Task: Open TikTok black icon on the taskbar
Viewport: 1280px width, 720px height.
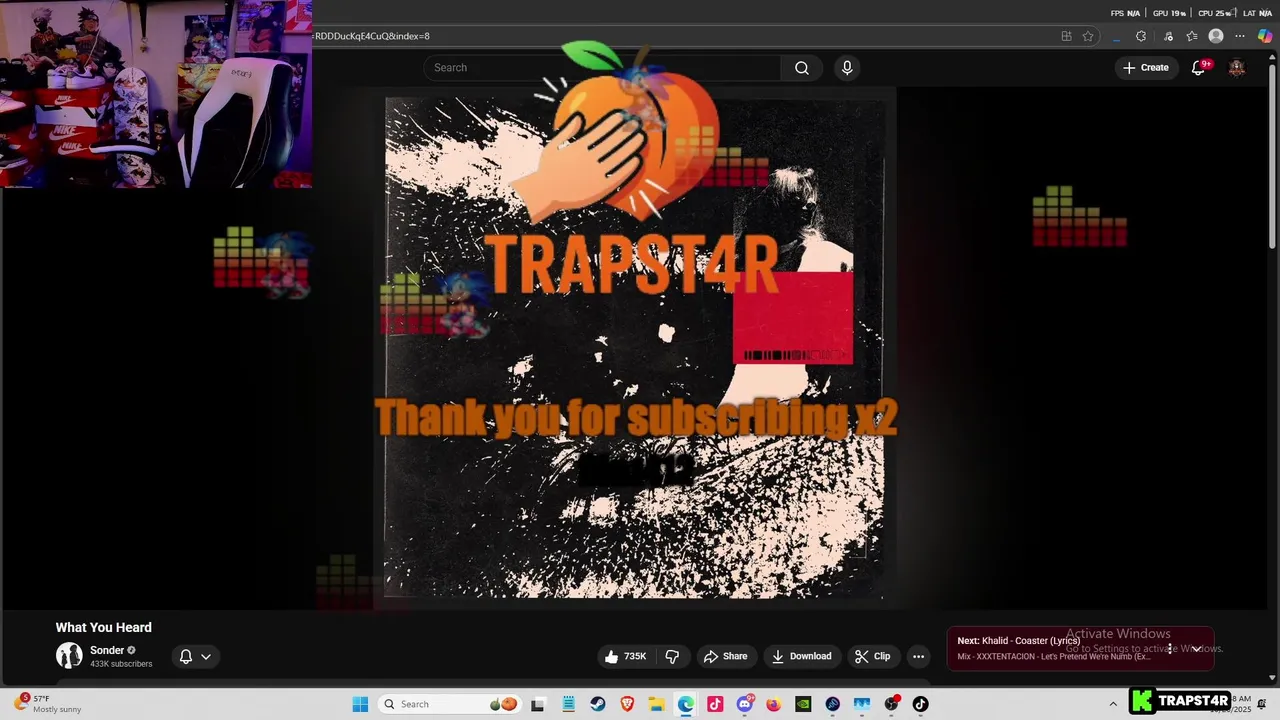Action: 920,704
